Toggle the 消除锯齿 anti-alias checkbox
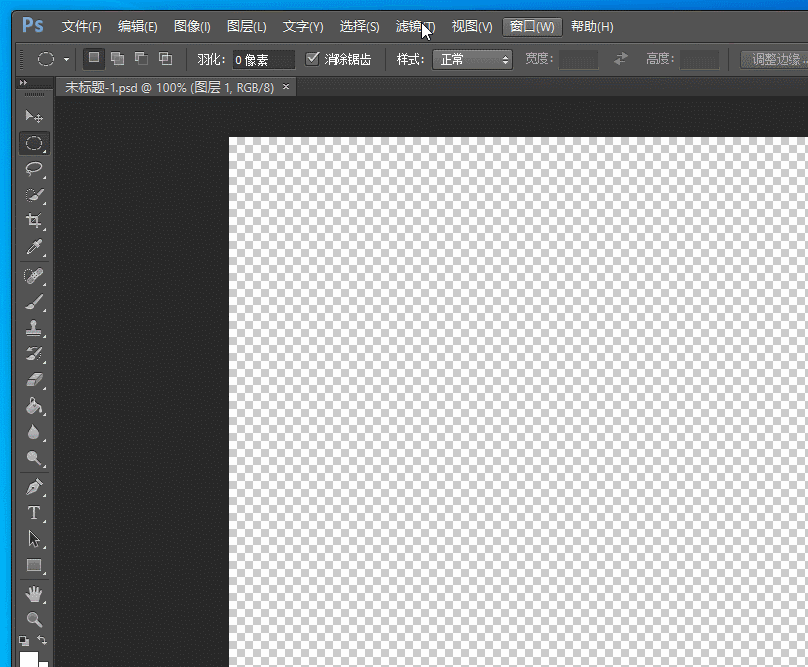 [x=312, y=59]
